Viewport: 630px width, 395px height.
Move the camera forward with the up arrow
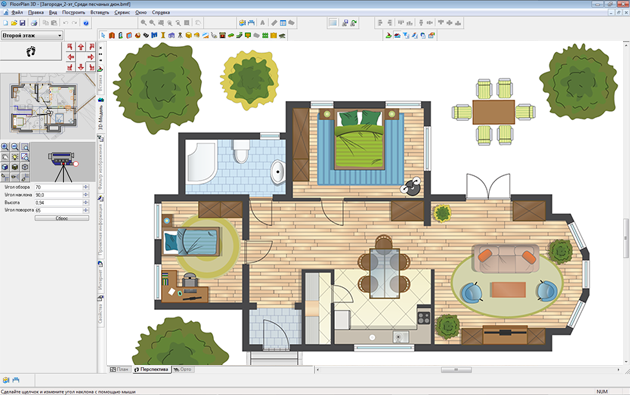81,47
